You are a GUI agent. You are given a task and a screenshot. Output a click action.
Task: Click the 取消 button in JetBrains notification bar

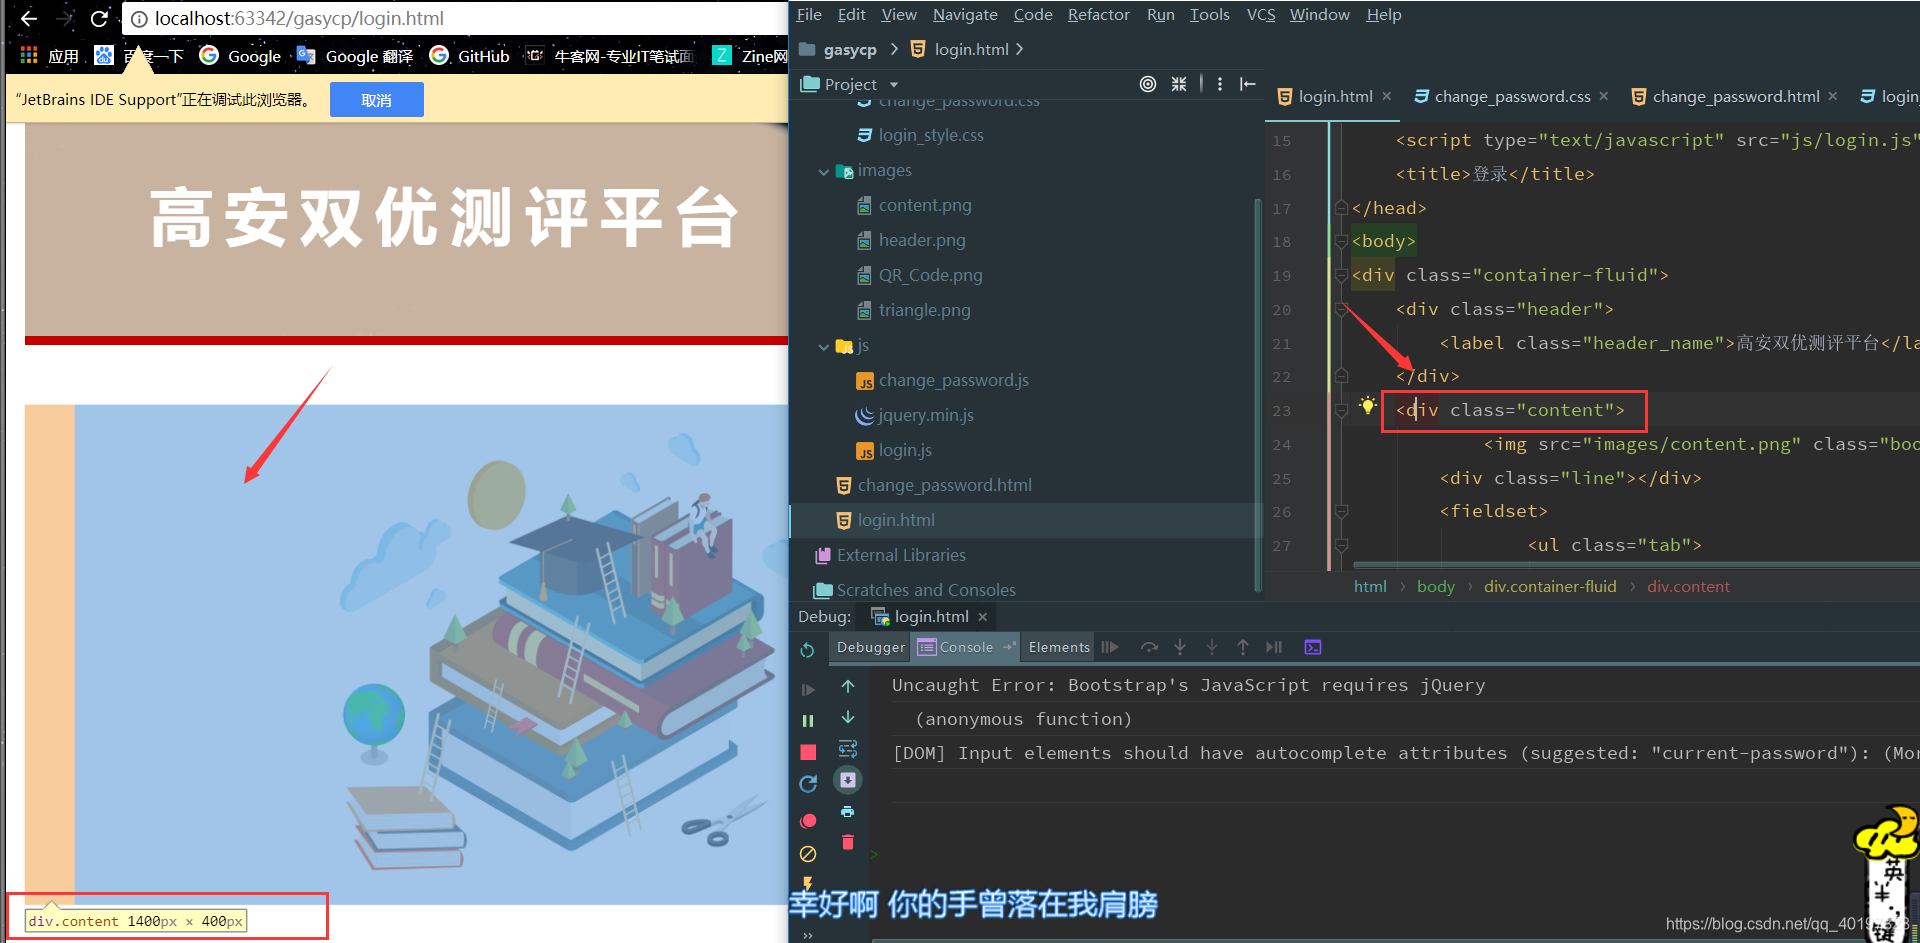pyautogui.click(x=377, y=99)
